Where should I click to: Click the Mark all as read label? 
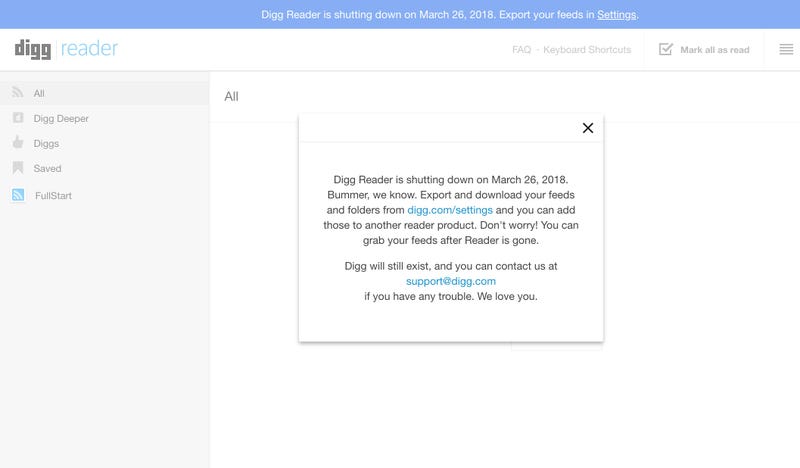[x=715, y=50]
